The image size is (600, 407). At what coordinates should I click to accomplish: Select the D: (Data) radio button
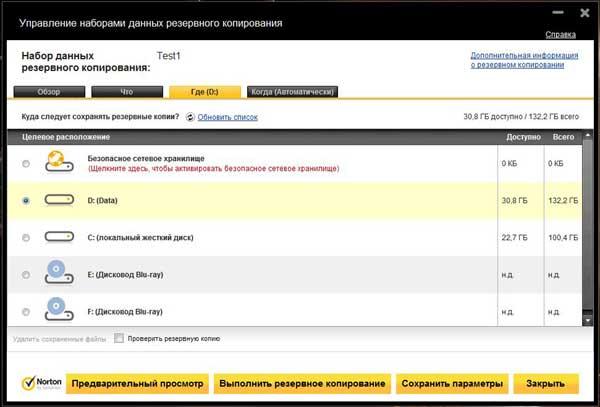pyautogui.click(x=26, y=200)
